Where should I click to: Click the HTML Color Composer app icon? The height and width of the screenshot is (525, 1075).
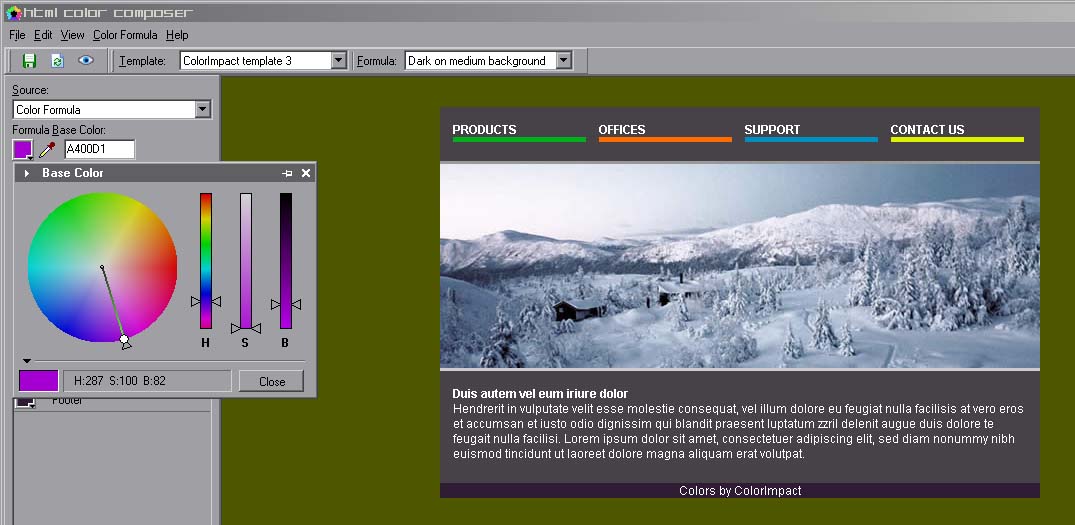(13, 12)
